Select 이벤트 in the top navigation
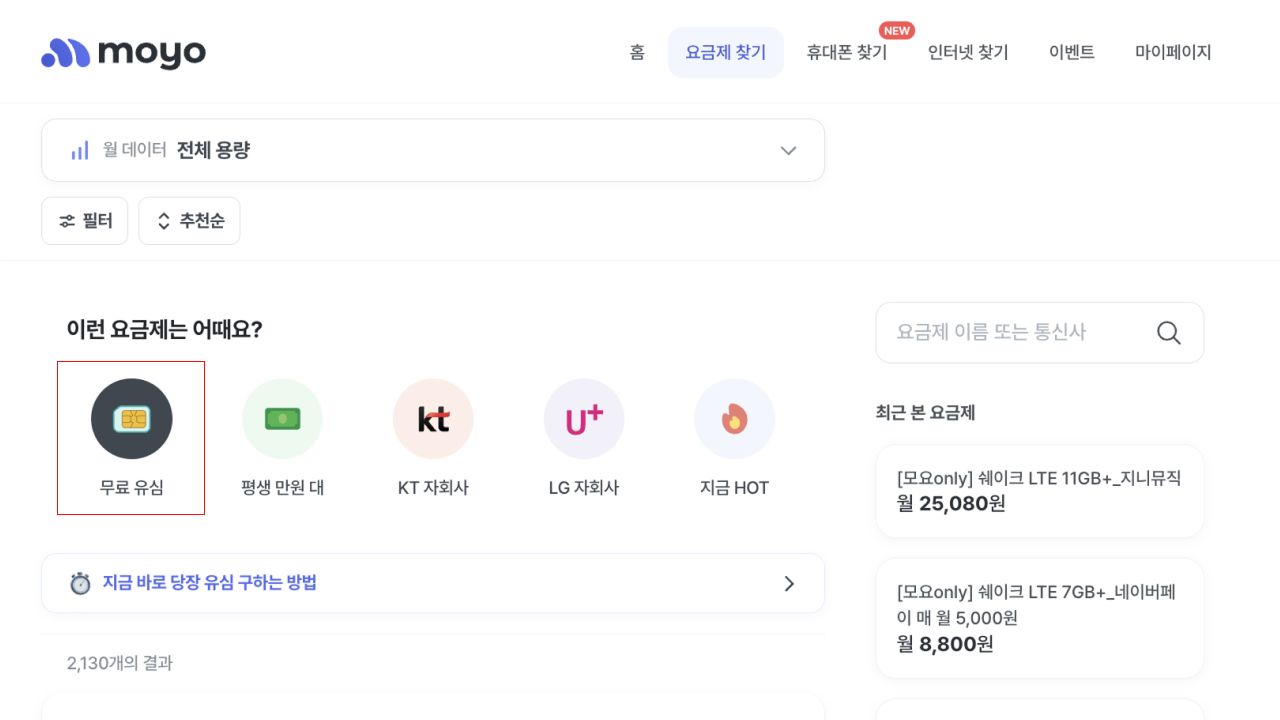 point(1071,52)
